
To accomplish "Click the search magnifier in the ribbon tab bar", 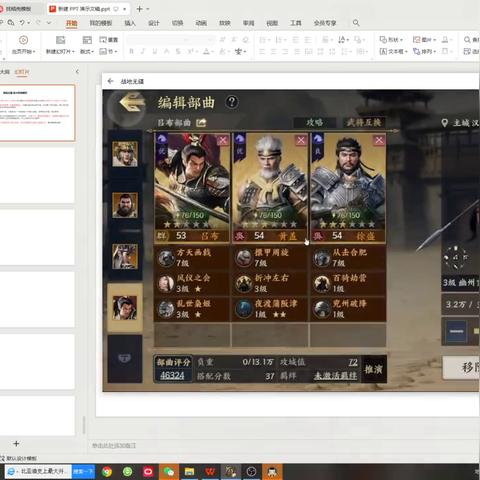I will tap(356, 23).
